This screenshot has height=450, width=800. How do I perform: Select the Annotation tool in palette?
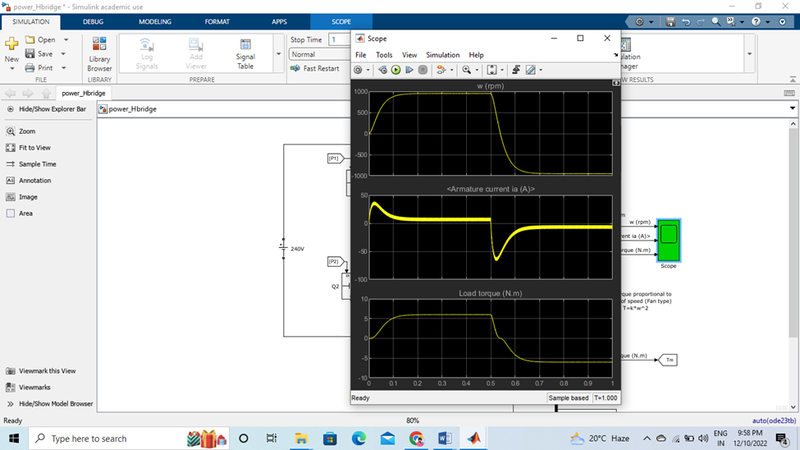29,181
